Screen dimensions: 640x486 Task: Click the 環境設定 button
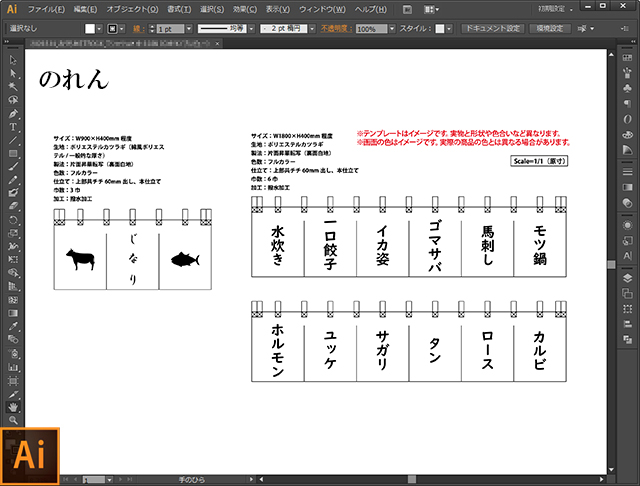click(x=550, y=29)
